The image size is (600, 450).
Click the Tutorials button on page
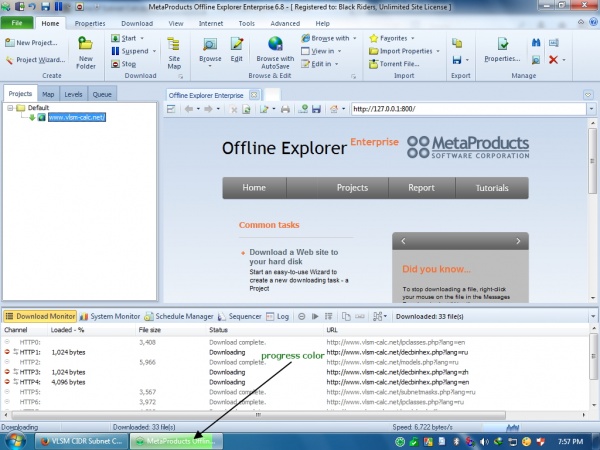pos(492,187)
